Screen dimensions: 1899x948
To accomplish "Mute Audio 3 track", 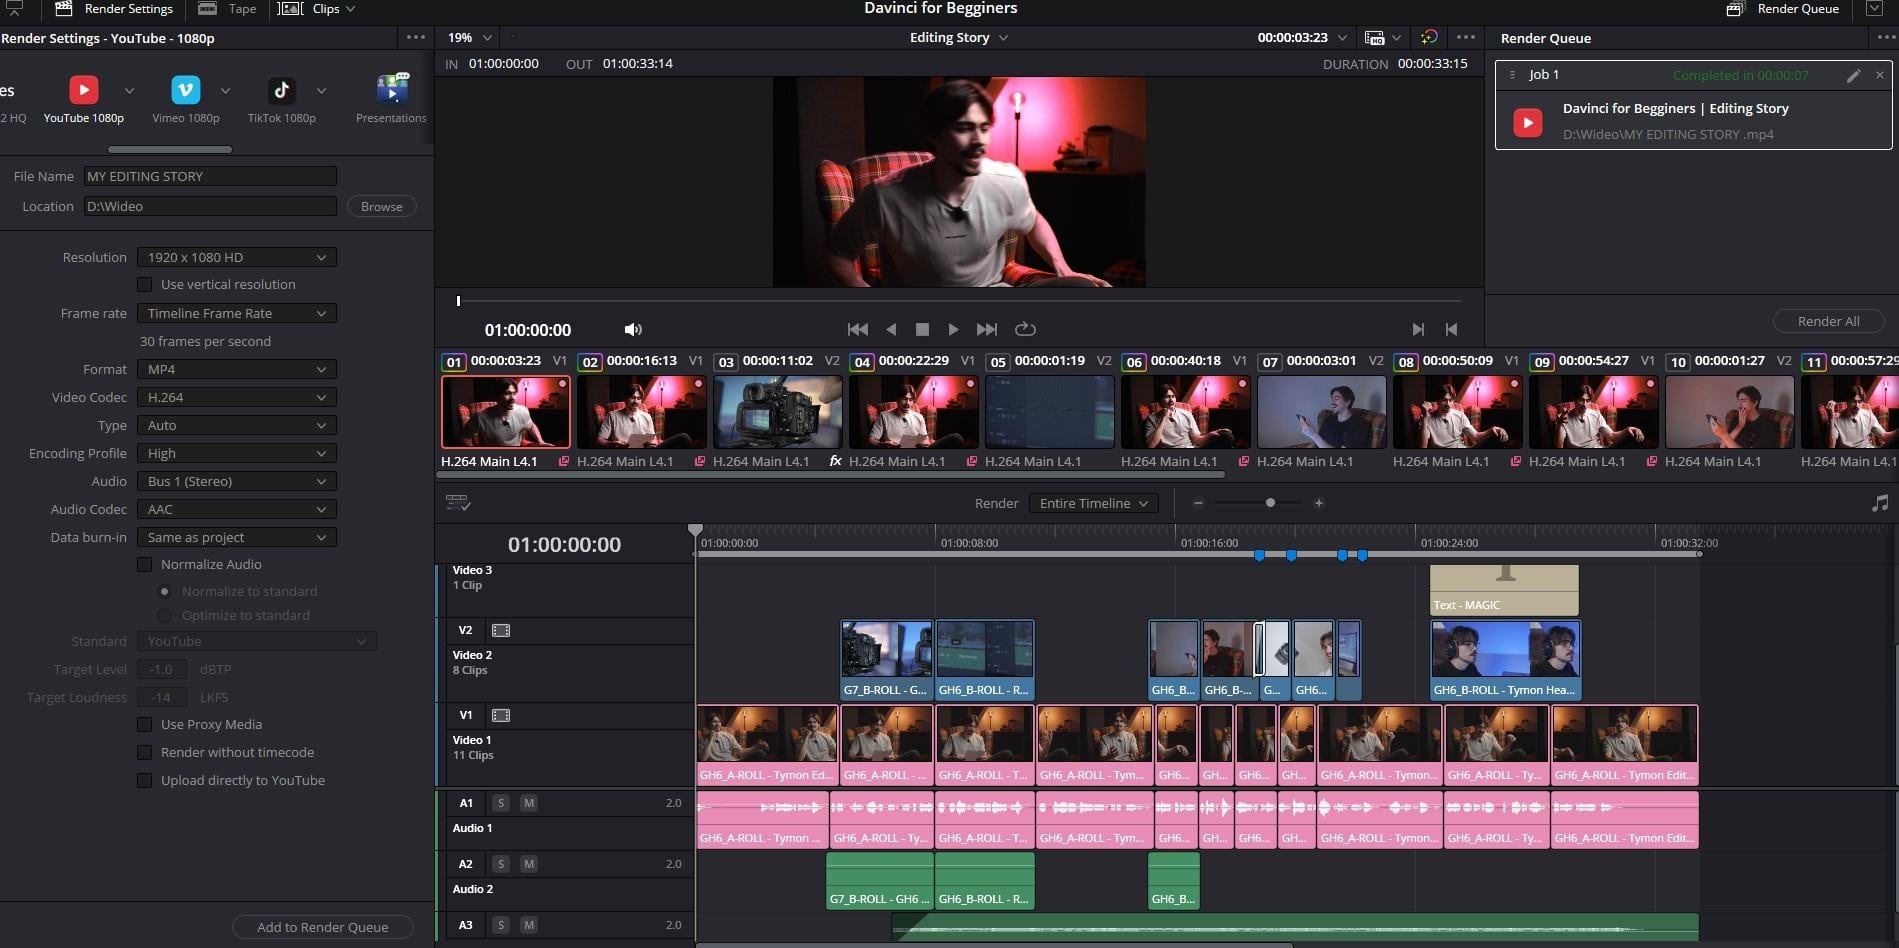I will pyautogui.click(x=529, y=925).
